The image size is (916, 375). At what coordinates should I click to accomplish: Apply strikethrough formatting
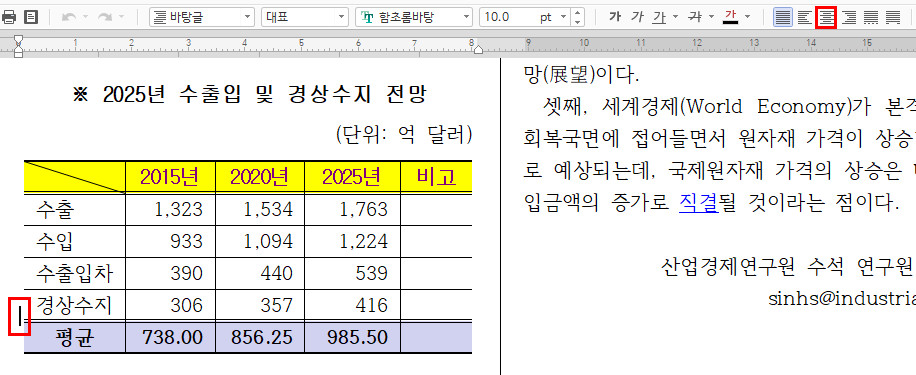[x=695, y=18]
